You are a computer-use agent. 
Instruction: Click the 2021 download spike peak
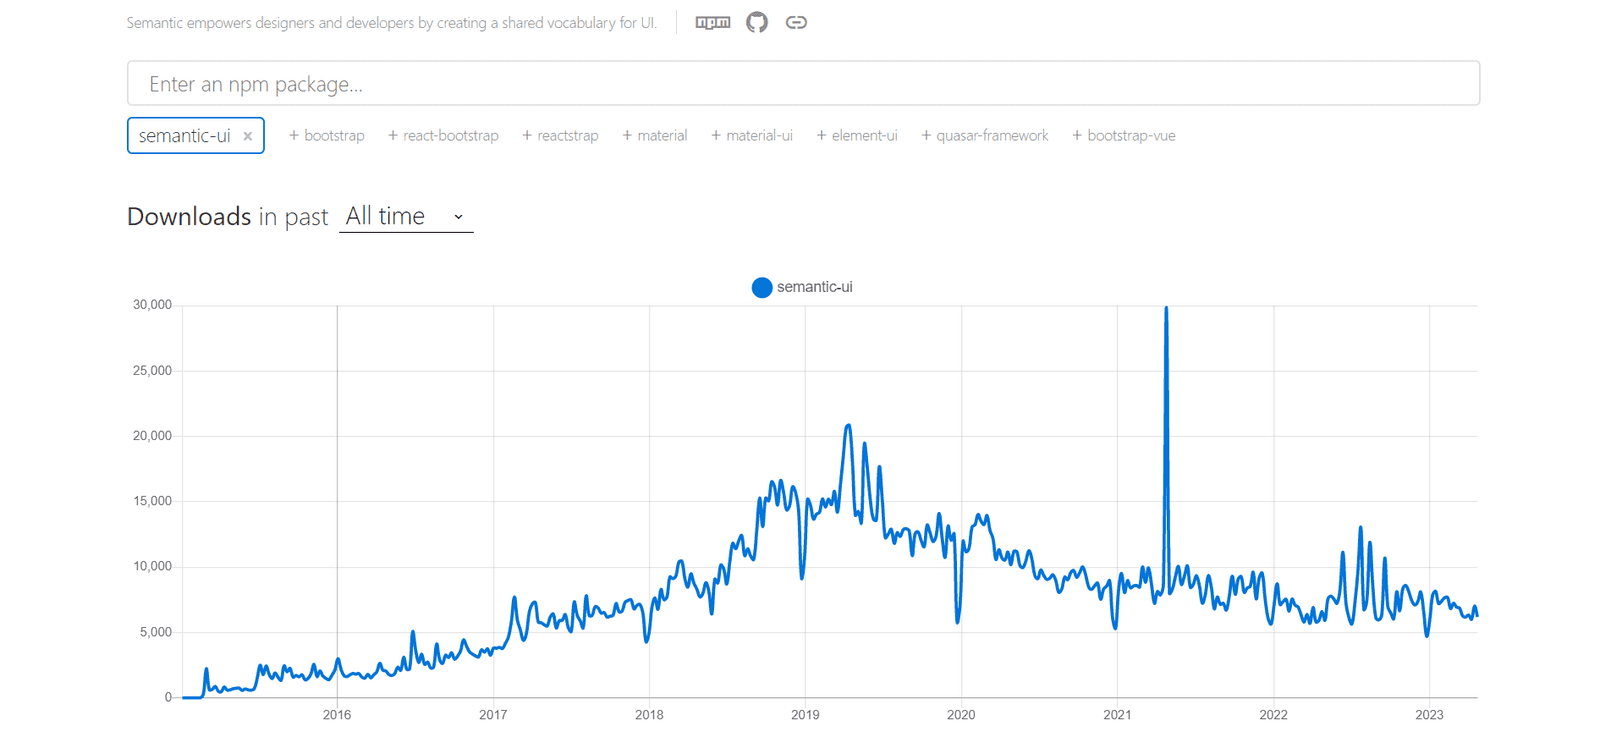pos(1166,309)
